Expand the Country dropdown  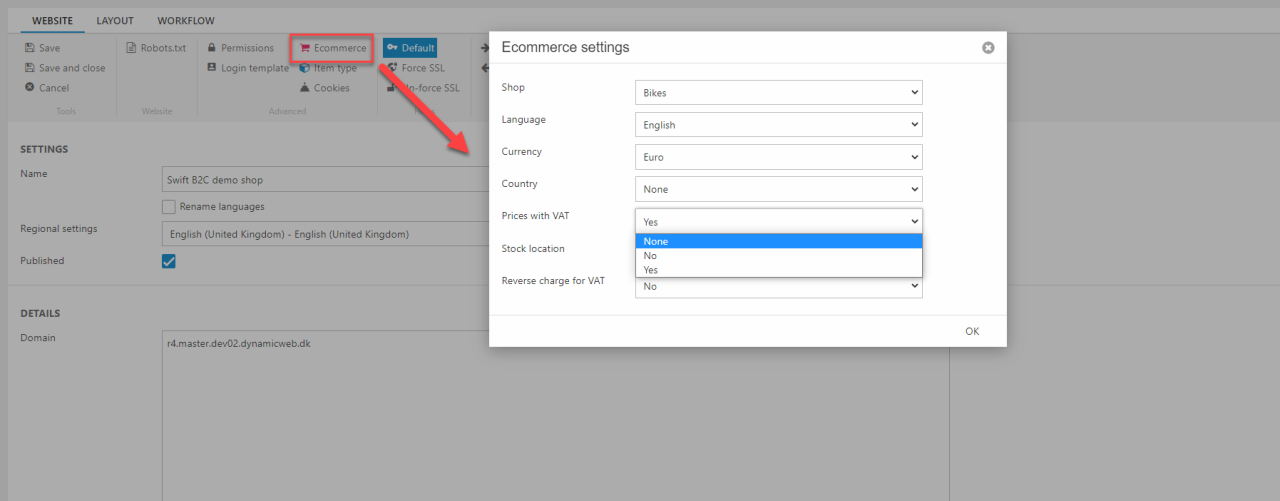click(x=778, y=189)
